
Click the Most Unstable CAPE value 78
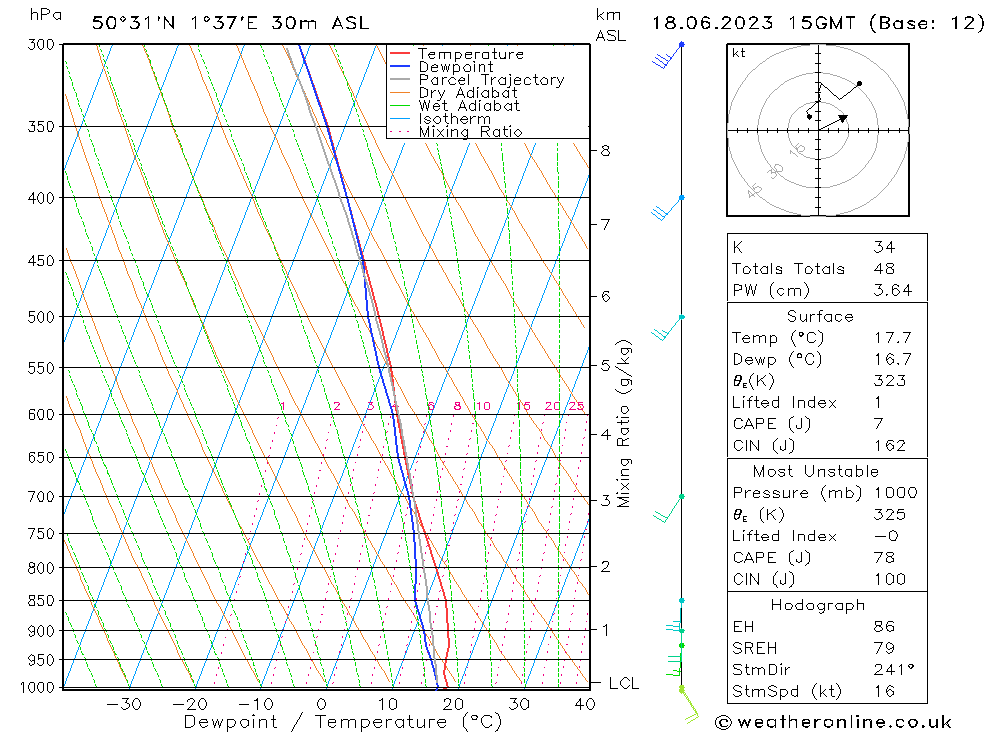pyautogui.click(x=885, y=558)
